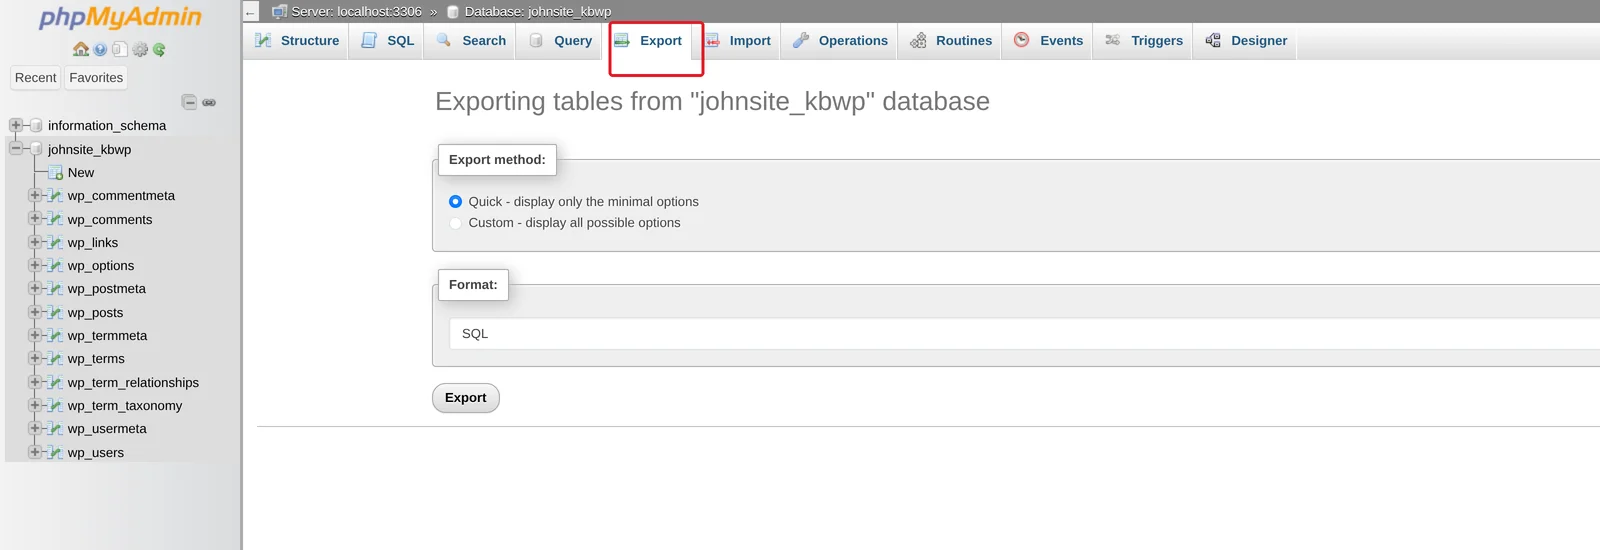Open the wp_users table
1600x550 pixels.
[96, 452]
